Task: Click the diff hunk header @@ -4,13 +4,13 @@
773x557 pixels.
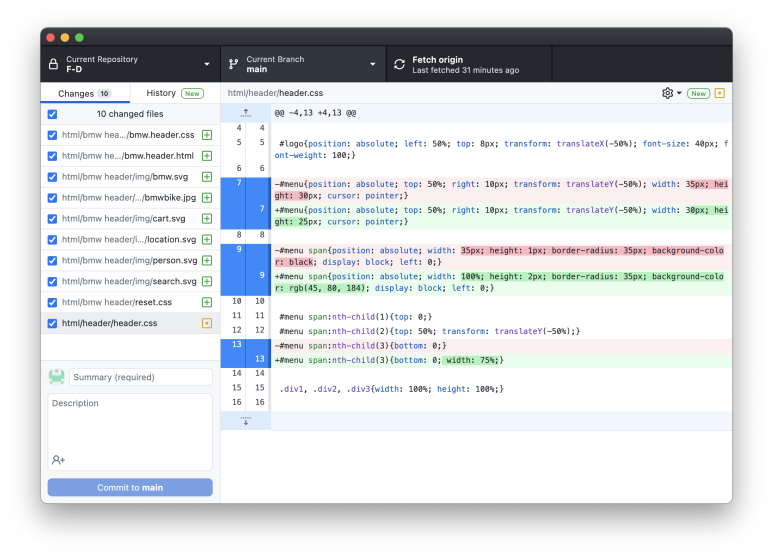Action: coord(316,113)
